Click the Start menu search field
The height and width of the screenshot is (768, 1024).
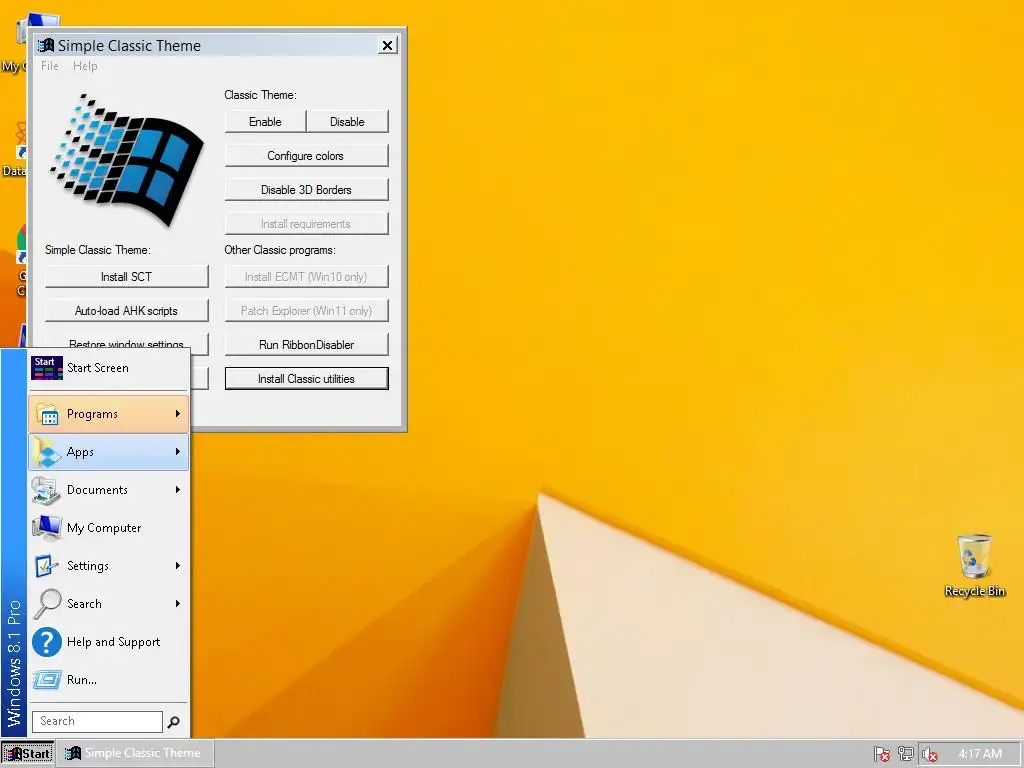[x=97, y=722]
